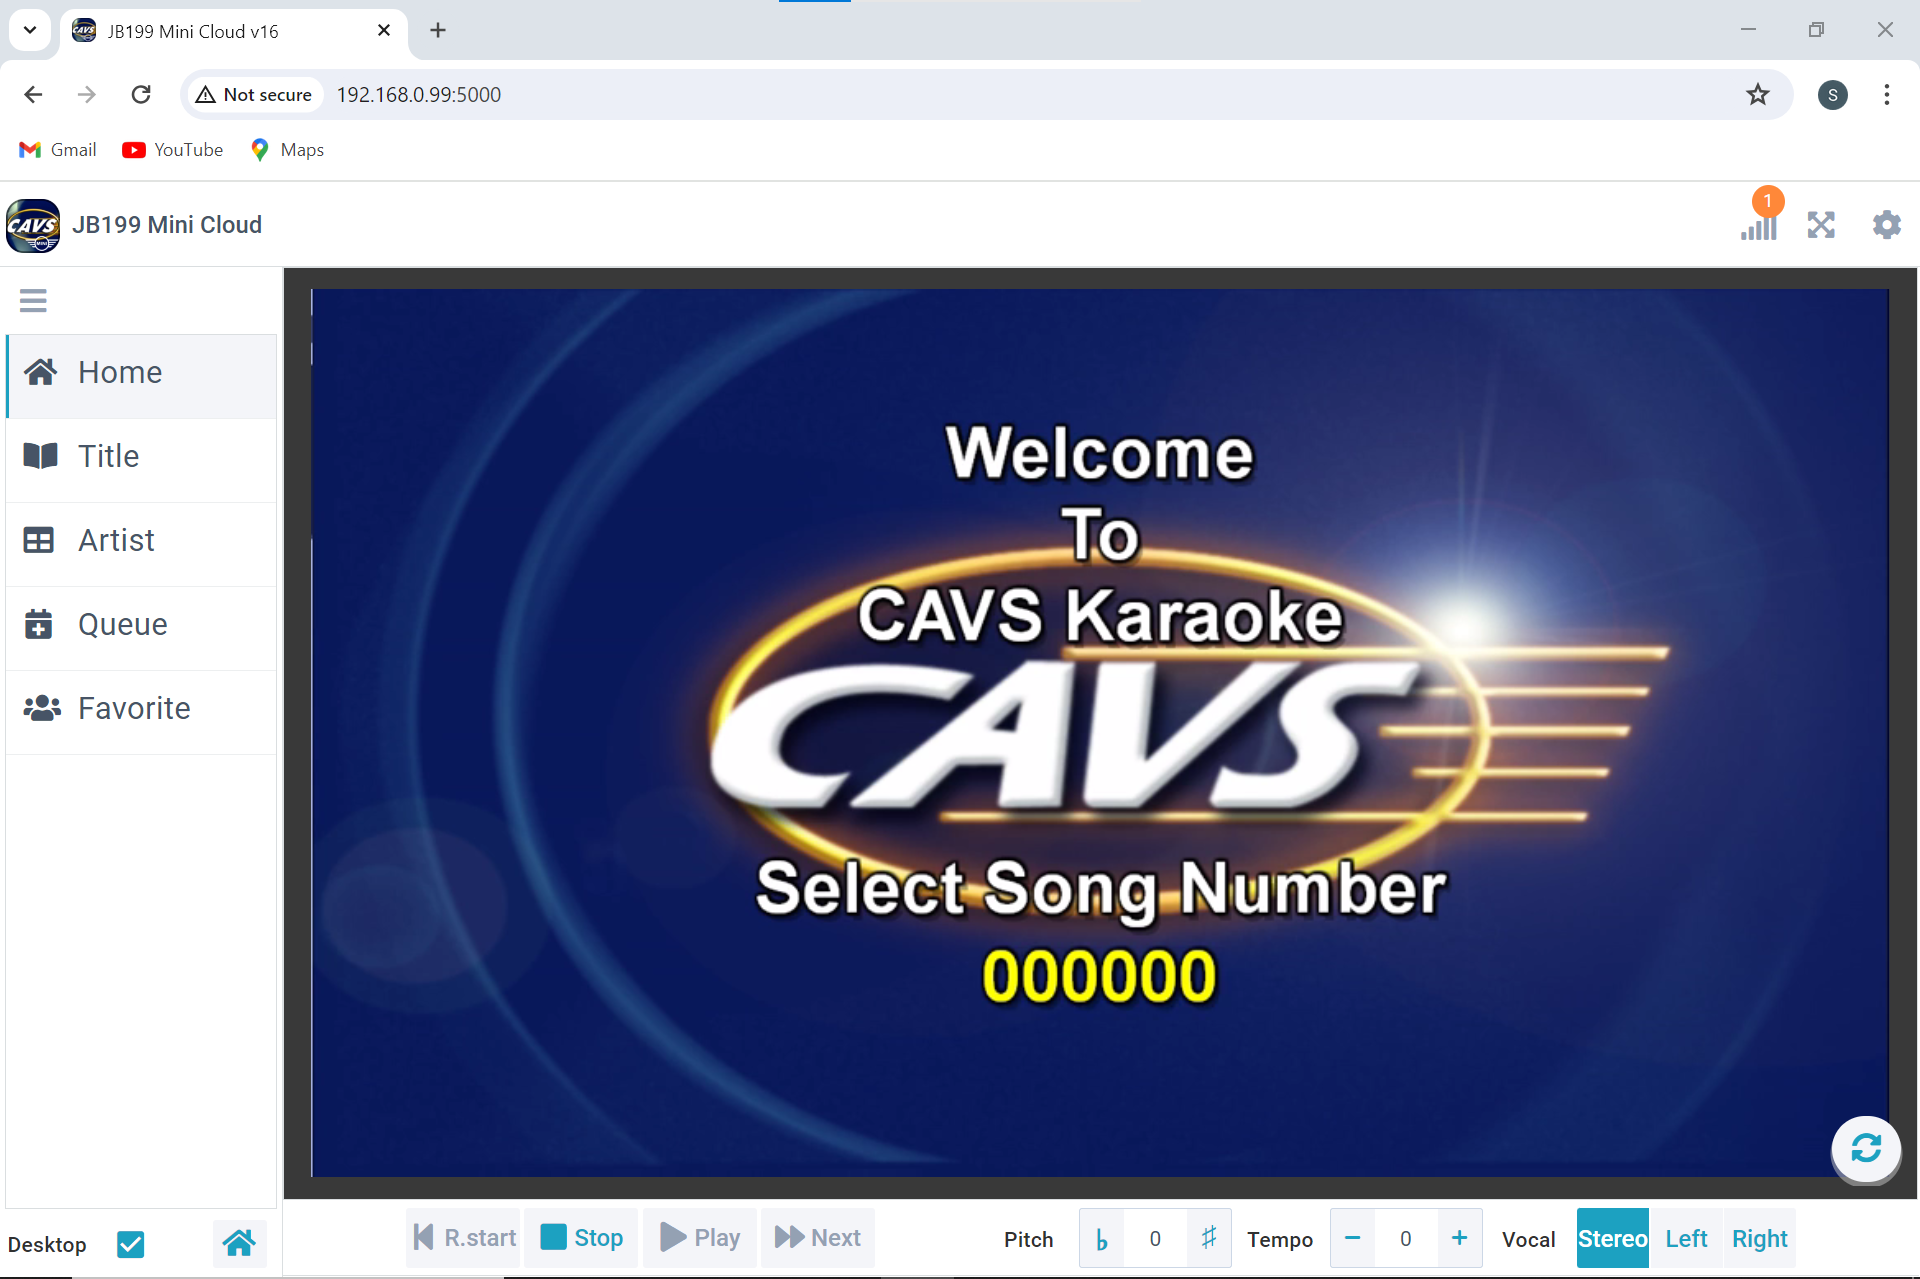Viewport: 1920px width, 1279px height.
Task: Open Maps bookmark
Action: [x=288, y=150]
